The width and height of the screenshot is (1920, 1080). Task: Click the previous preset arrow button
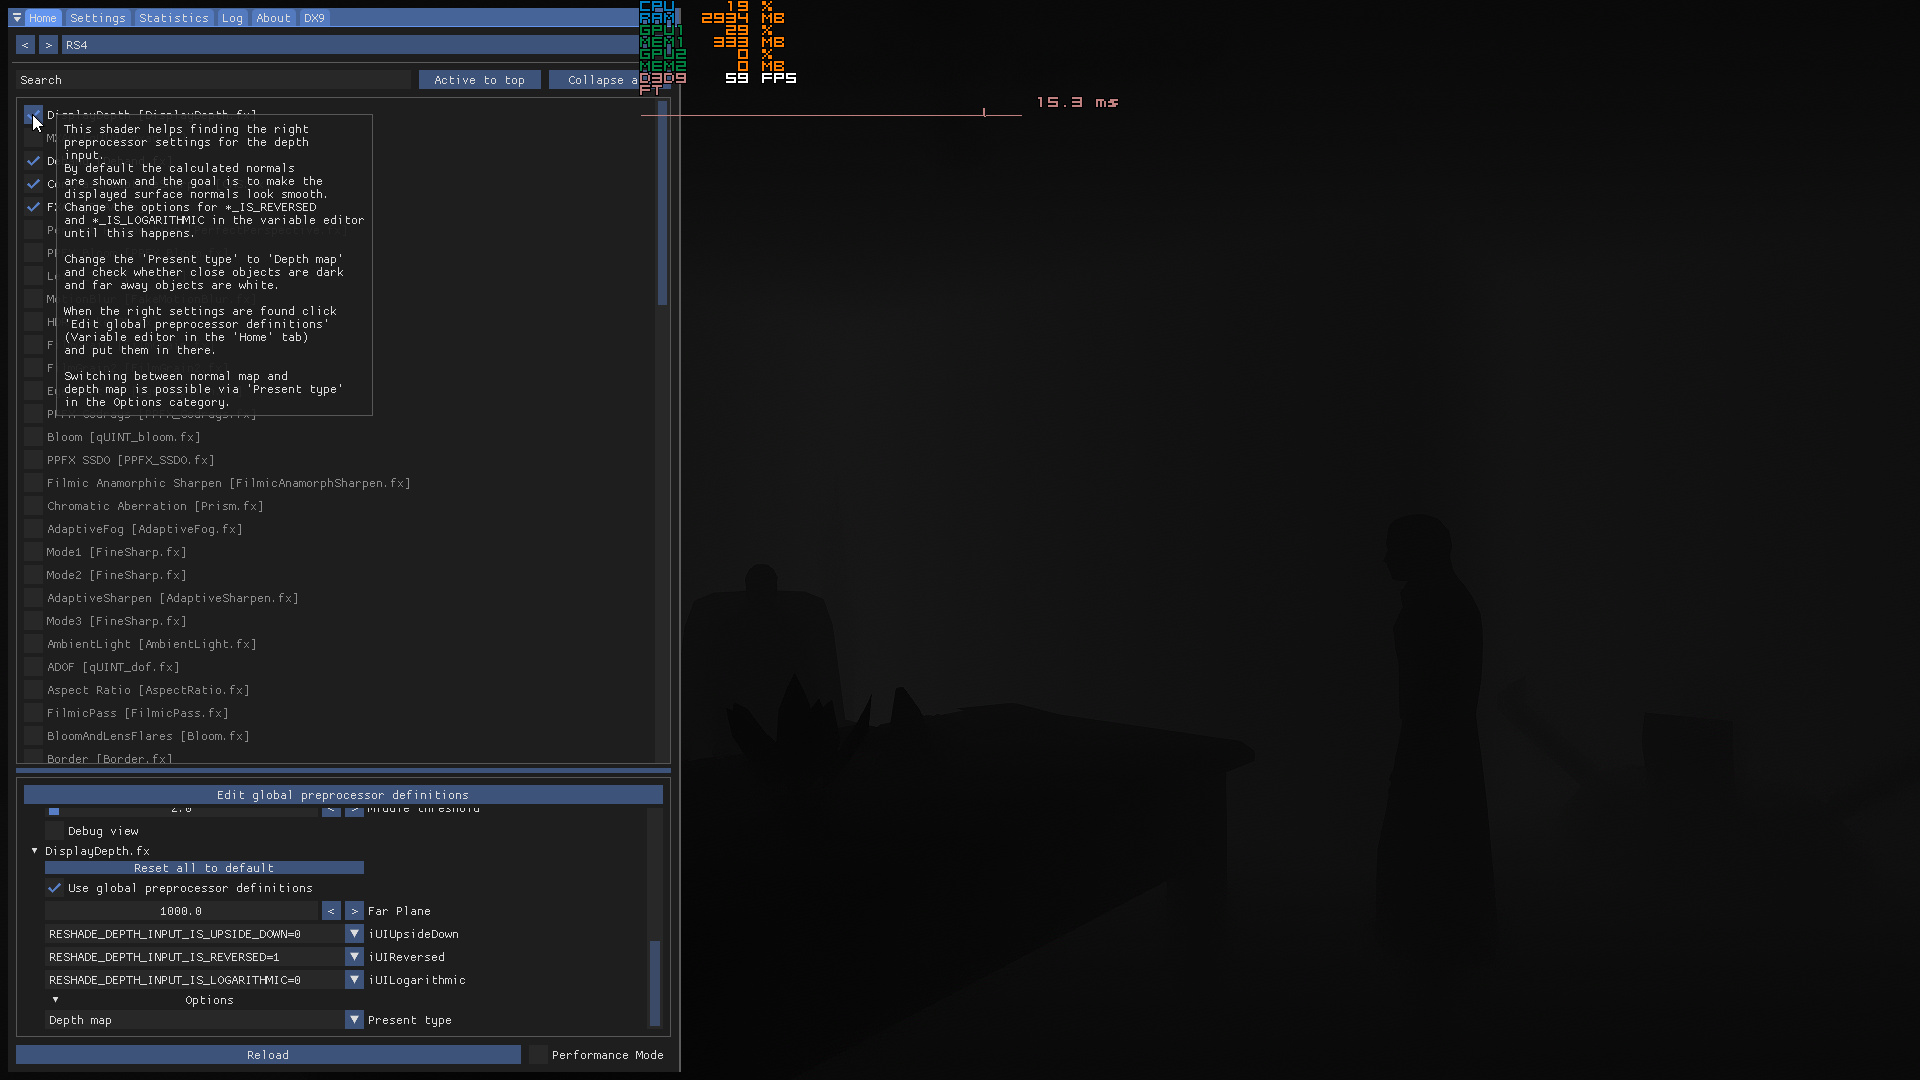tap(25, 45)
